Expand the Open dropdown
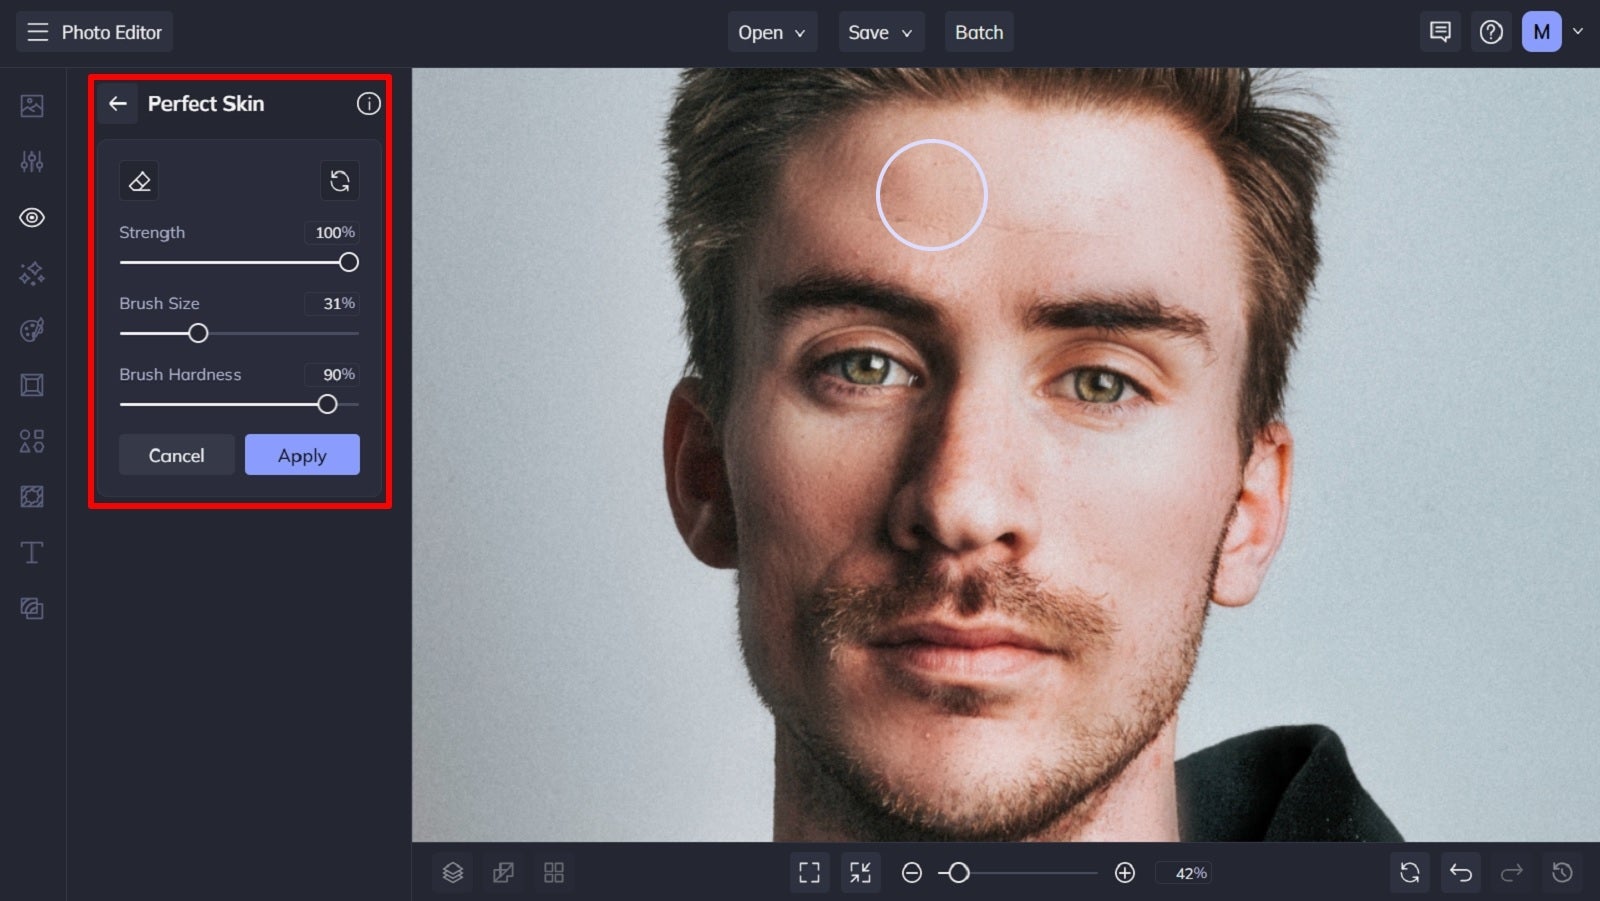 (x=772, y=32)
